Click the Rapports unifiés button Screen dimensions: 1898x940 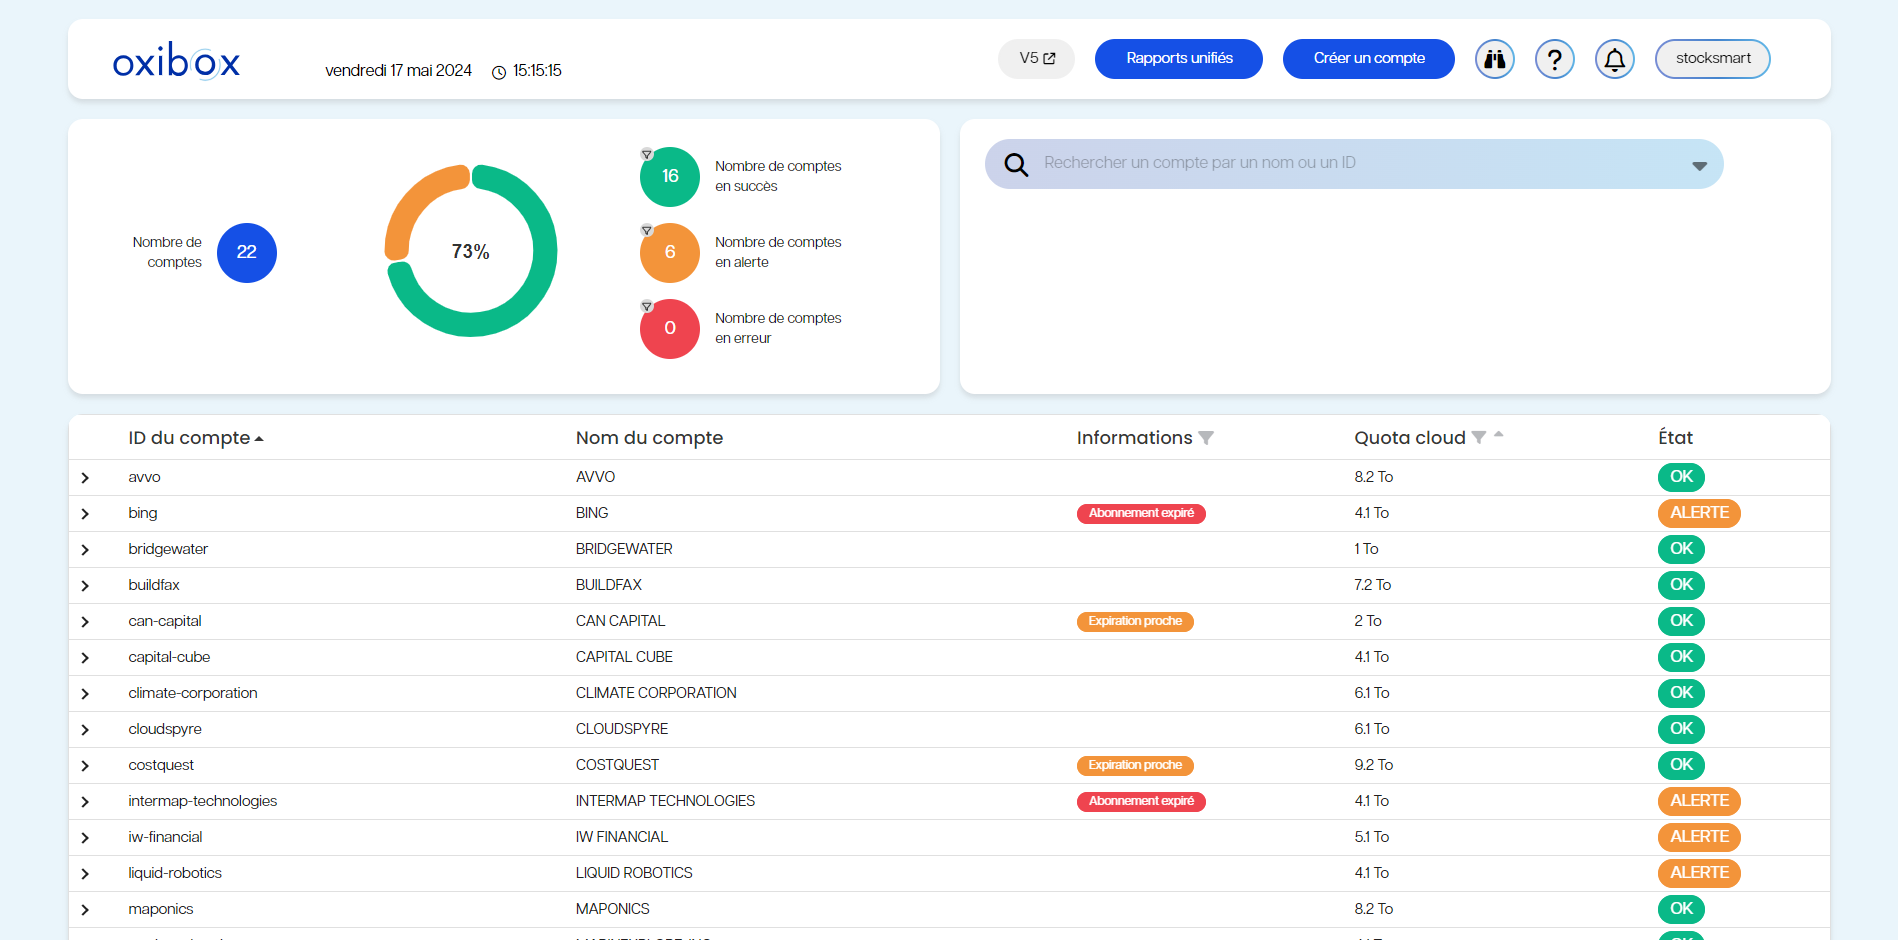pyautogui.click(x=1178, y=59)
